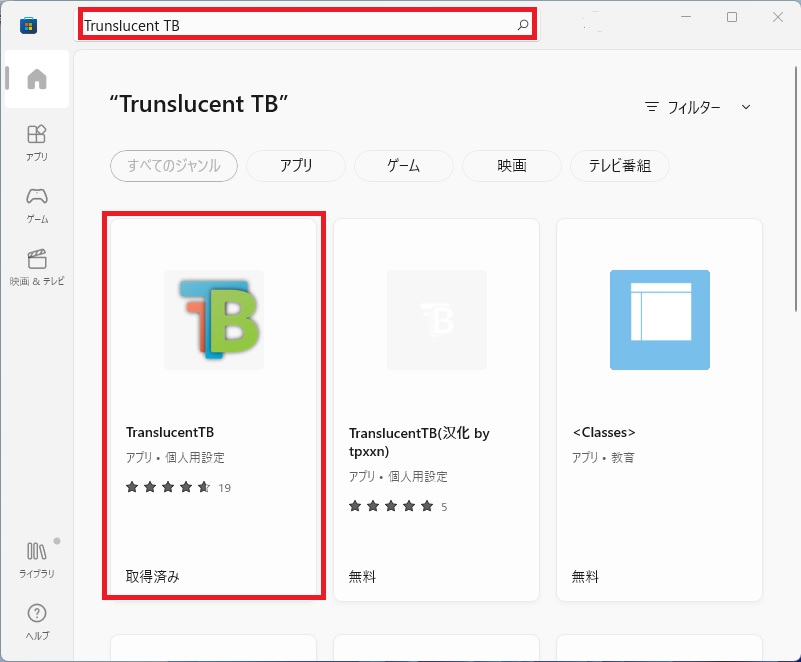Click アプリ・教育 category text
The height and width of the screenshot is (662, 801).
[603, 457]
